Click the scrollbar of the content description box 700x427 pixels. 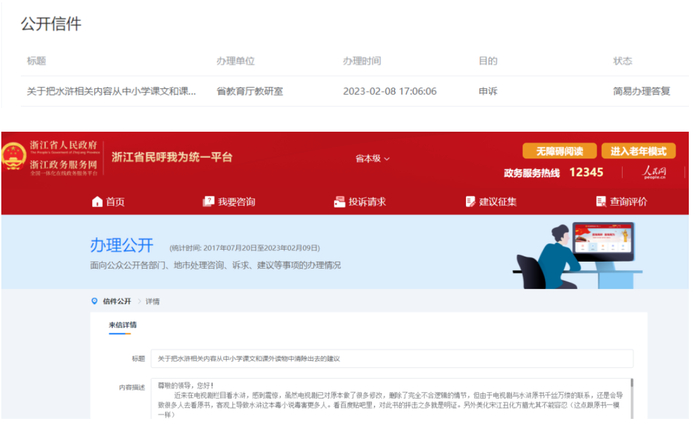[632, 398]
